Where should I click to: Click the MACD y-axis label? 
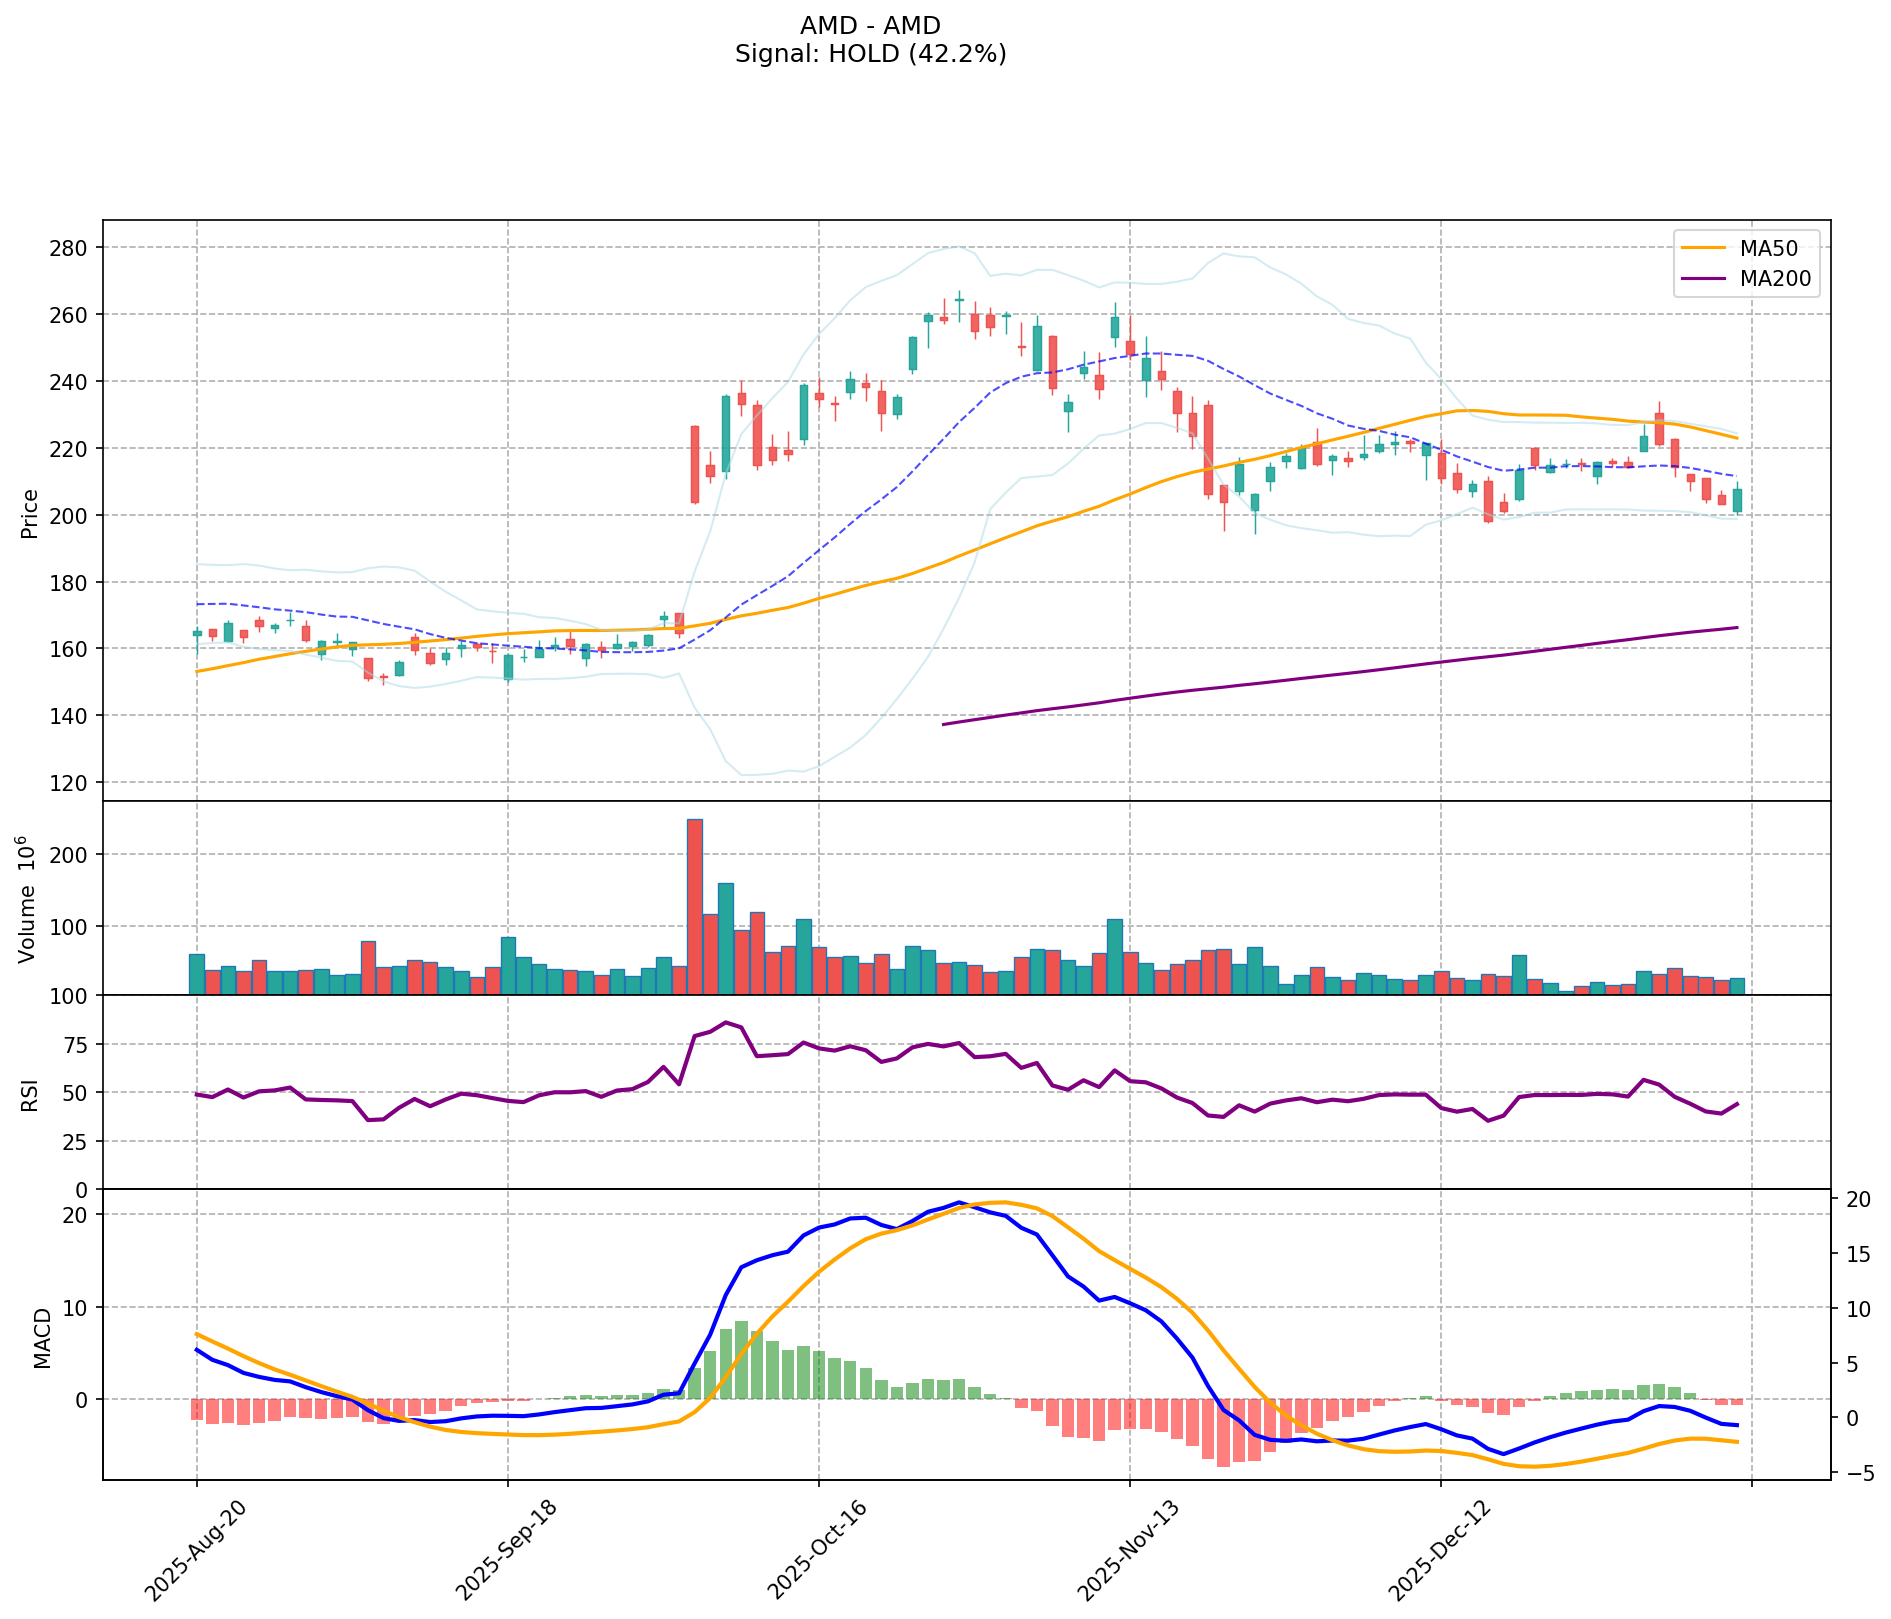click(42, 1338)
